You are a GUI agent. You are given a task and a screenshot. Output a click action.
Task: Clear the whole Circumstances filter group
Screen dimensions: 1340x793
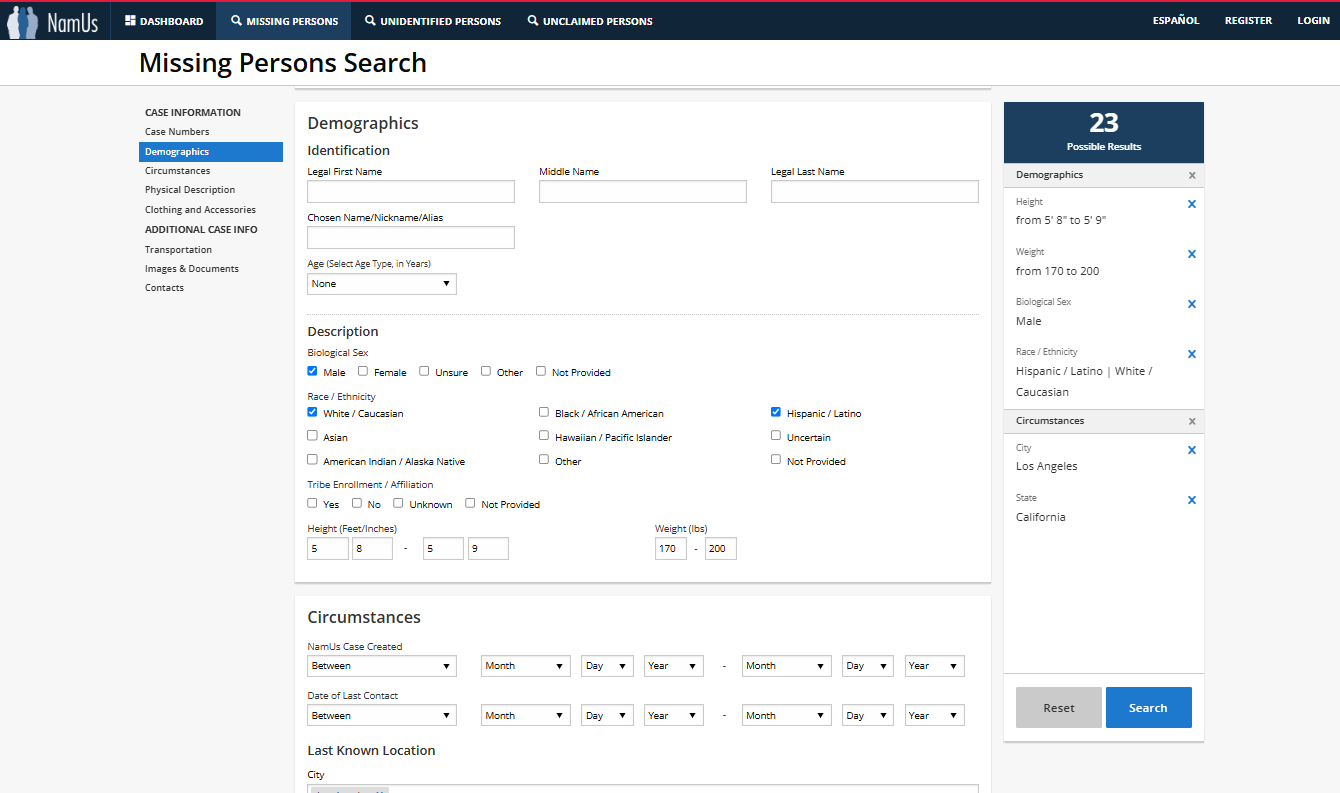pos(1191,421)
